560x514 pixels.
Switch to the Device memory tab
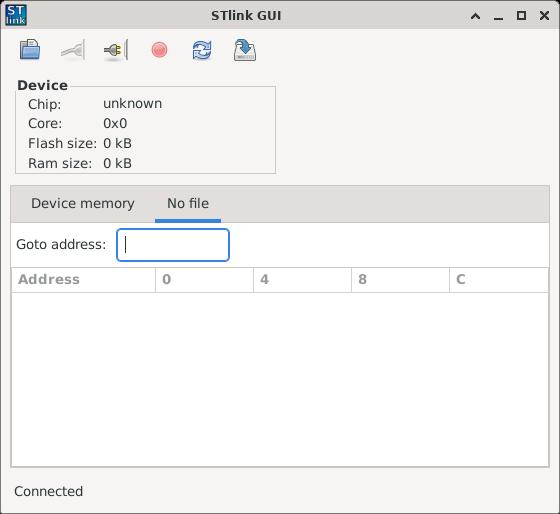point(83,204)
